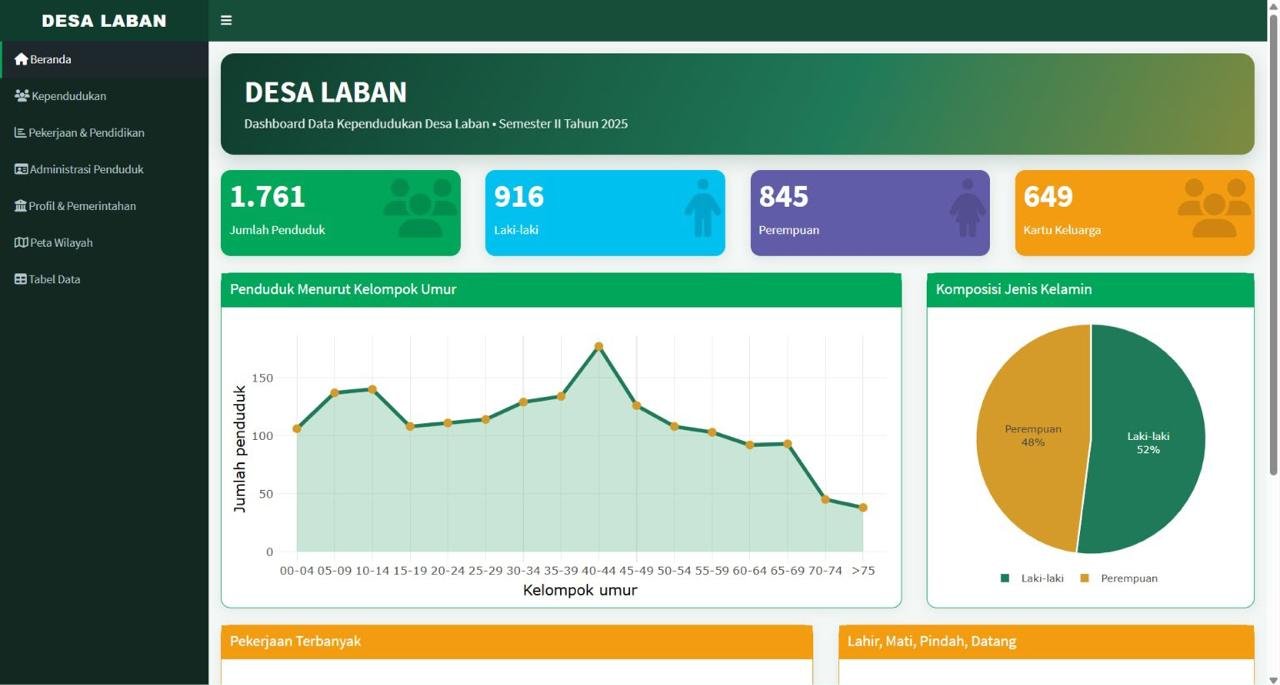The width and height of the screenshot is (1280, 685).
Task: Click the Kartu Keluarga 649 card
Action: click(1134, 213)
